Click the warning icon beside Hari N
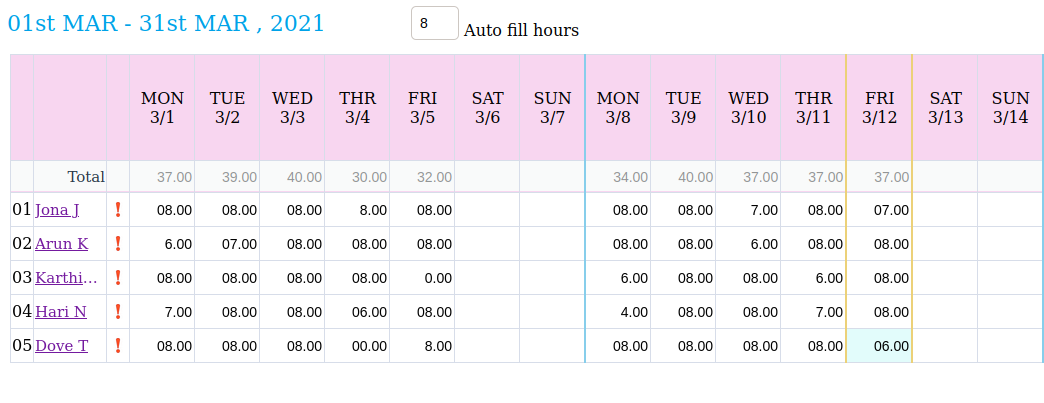 (x=118, y=312)
